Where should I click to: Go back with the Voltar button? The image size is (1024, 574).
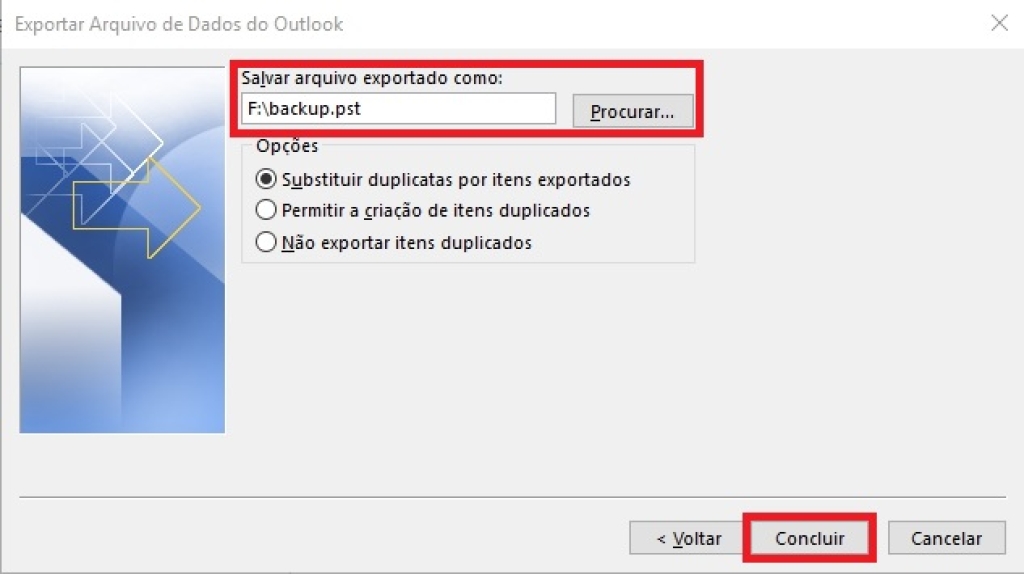688,538
